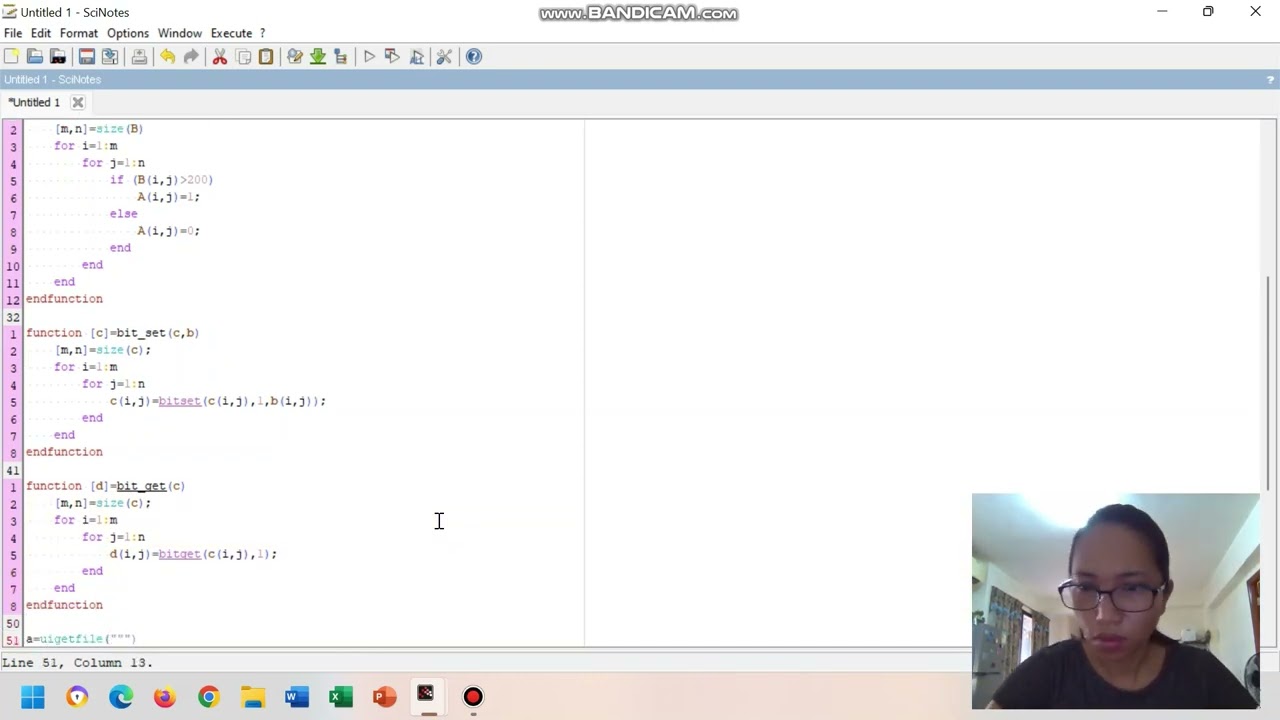This screenshot has width=1280, height=720.
Task: Open the Window menu
Action: pyautogui.click(x=180, y=33)
